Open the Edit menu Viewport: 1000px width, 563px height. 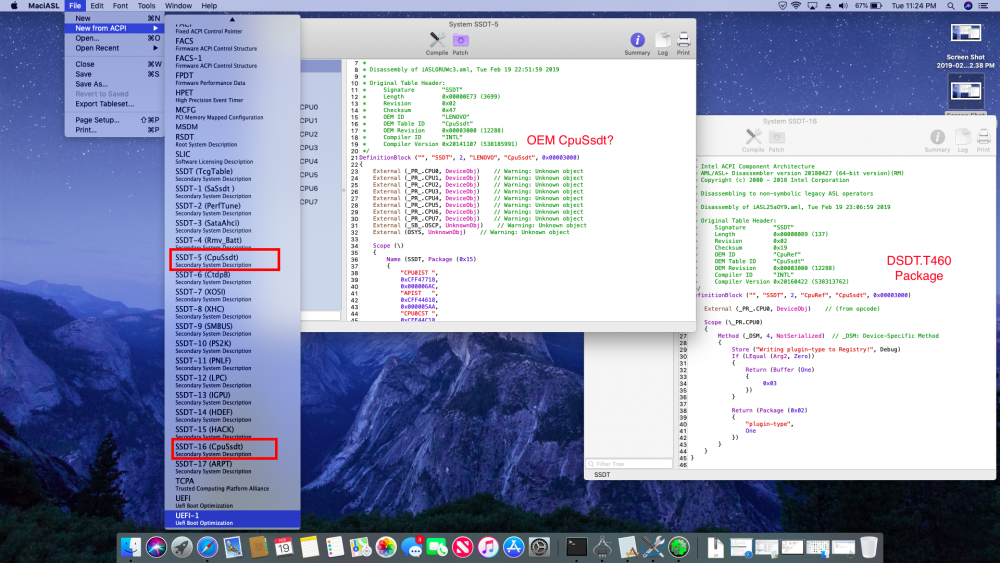pos(97,6)
